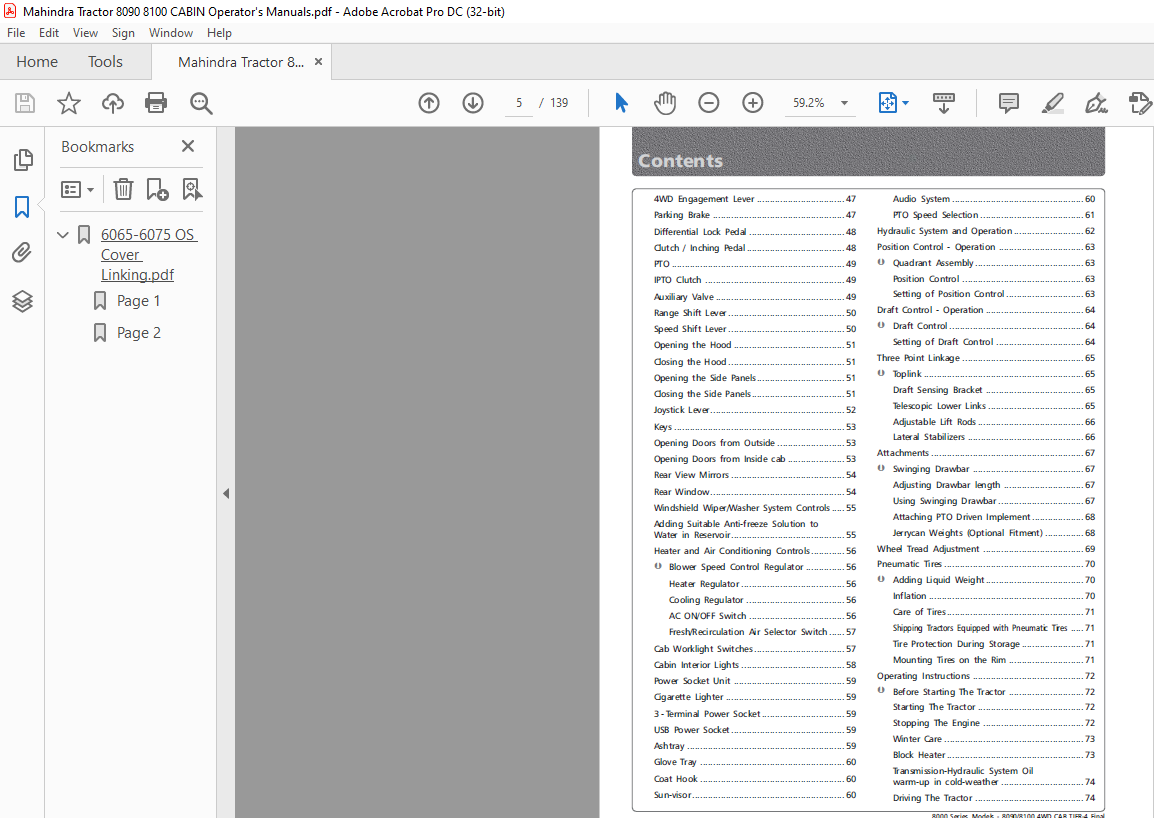
Task: Activate the Hand pan tool
Action: 665,103
